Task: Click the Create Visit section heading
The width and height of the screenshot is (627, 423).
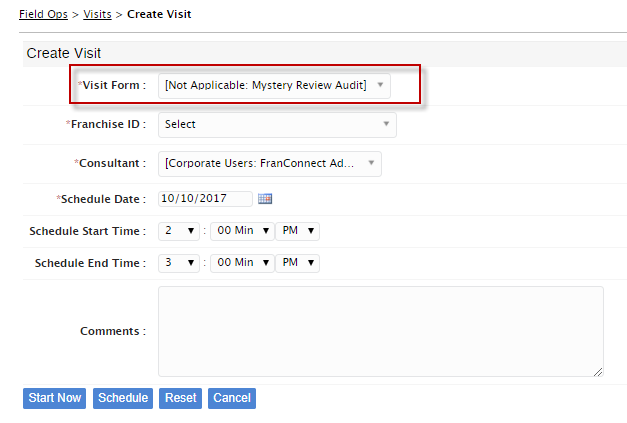Action: [64, 53]
